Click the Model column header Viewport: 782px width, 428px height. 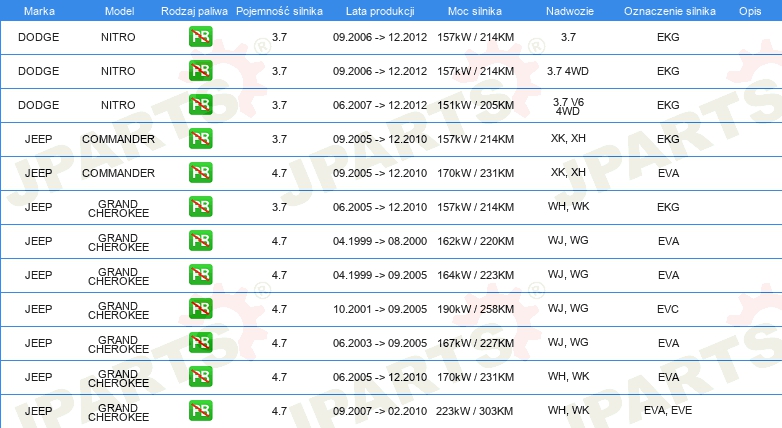(x=119, y=11)
